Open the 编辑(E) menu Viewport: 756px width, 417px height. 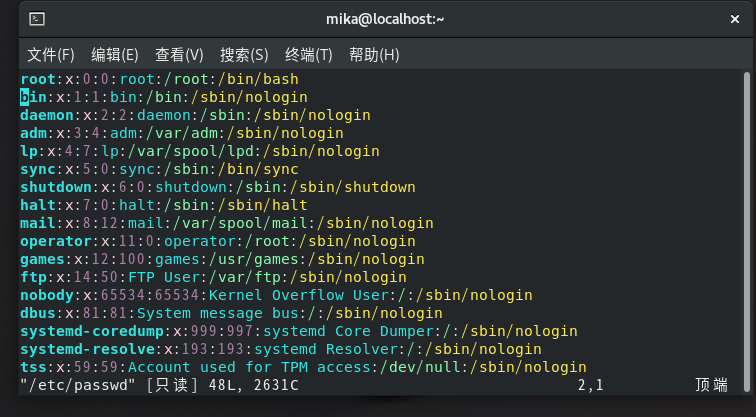click(115, 55)
